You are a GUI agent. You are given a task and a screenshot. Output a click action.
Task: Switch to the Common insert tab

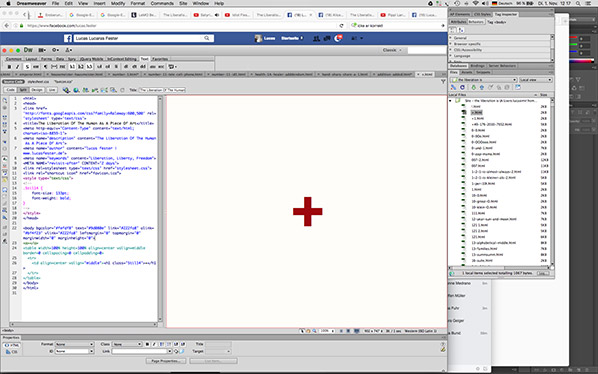click(x=14, y=59)
